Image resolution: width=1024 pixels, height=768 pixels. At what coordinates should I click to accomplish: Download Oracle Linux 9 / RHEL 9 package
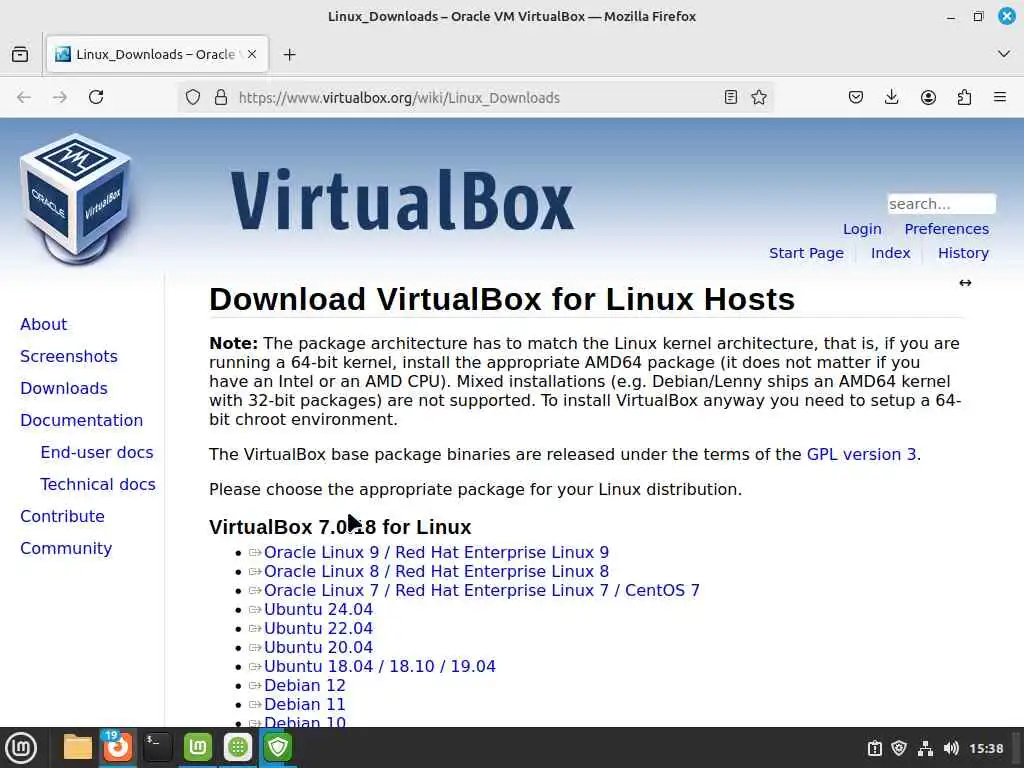pyautogui.click(x=436, y=552)
